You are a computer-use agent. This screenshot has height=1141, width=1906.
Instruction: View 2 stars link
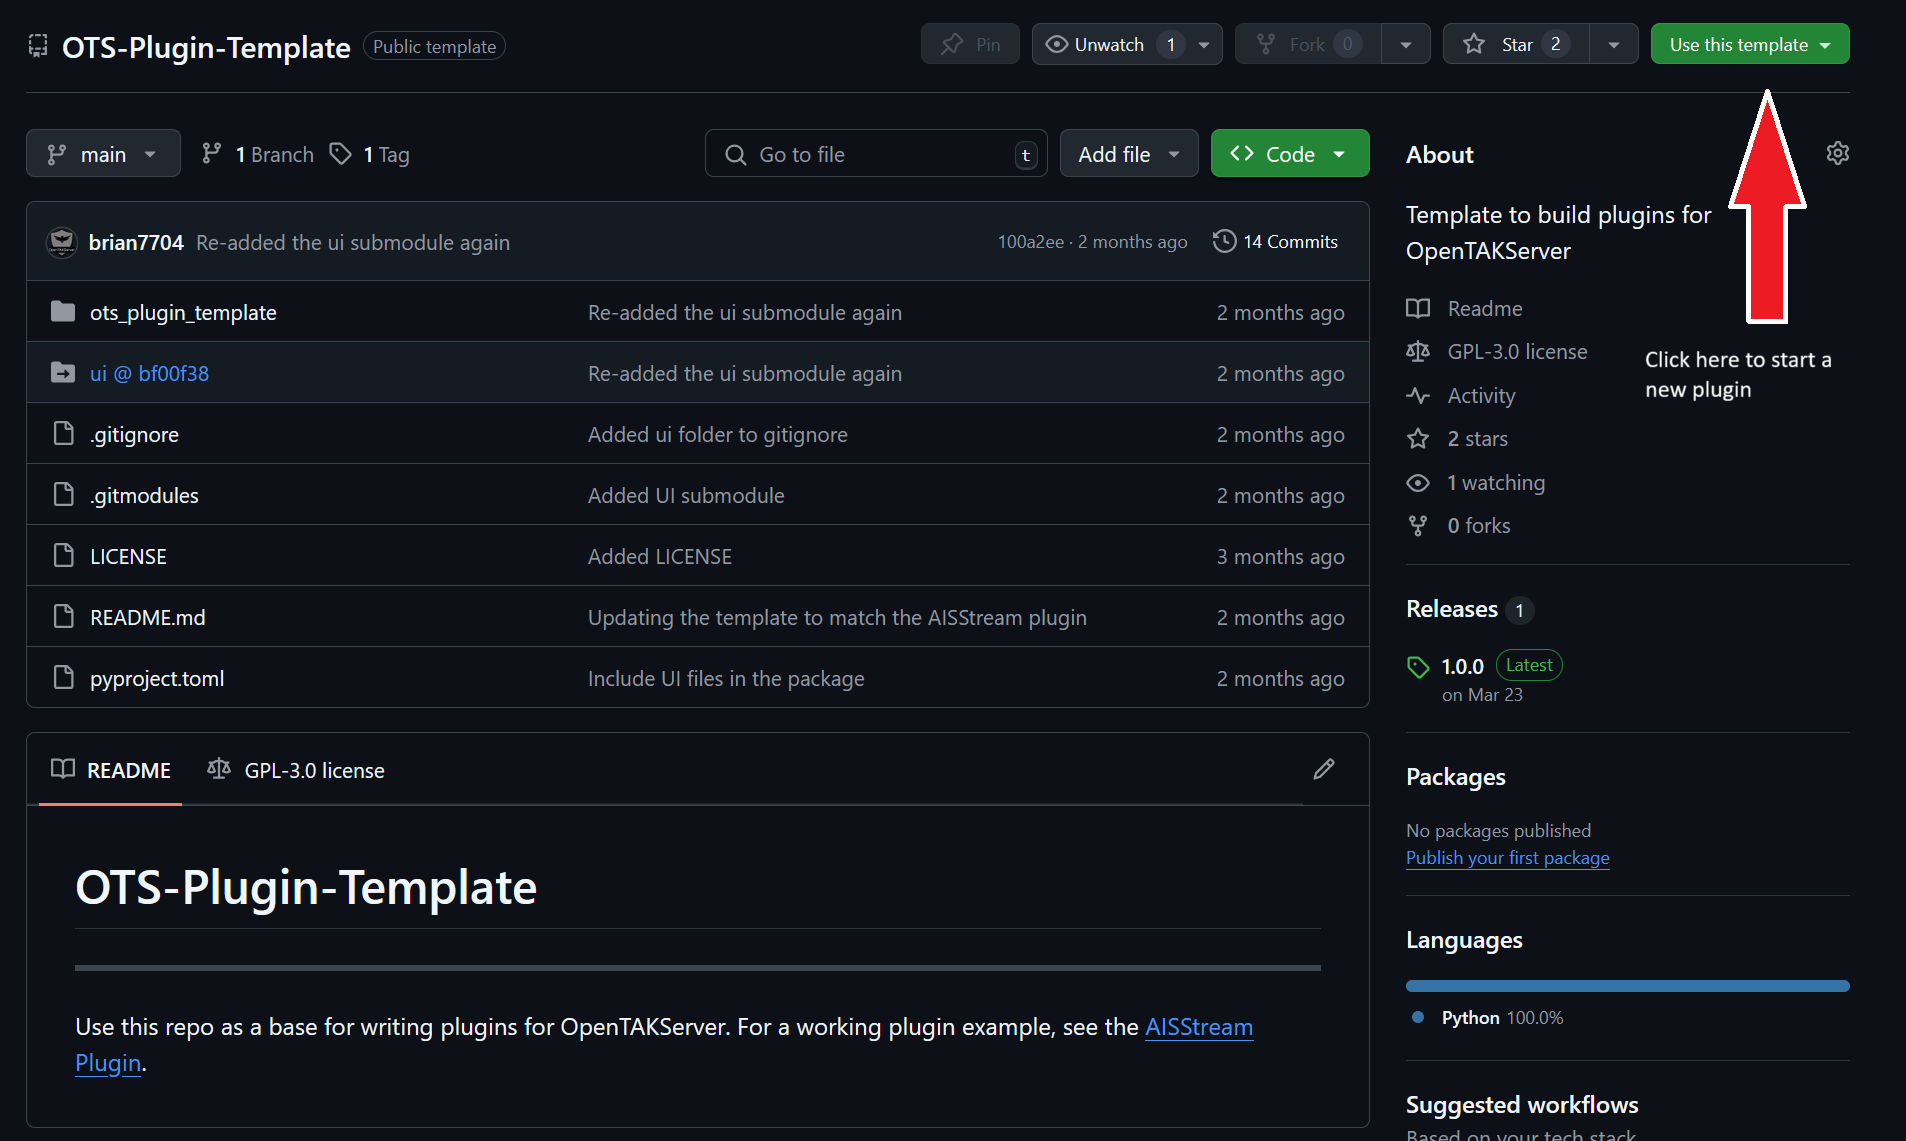1457,438
